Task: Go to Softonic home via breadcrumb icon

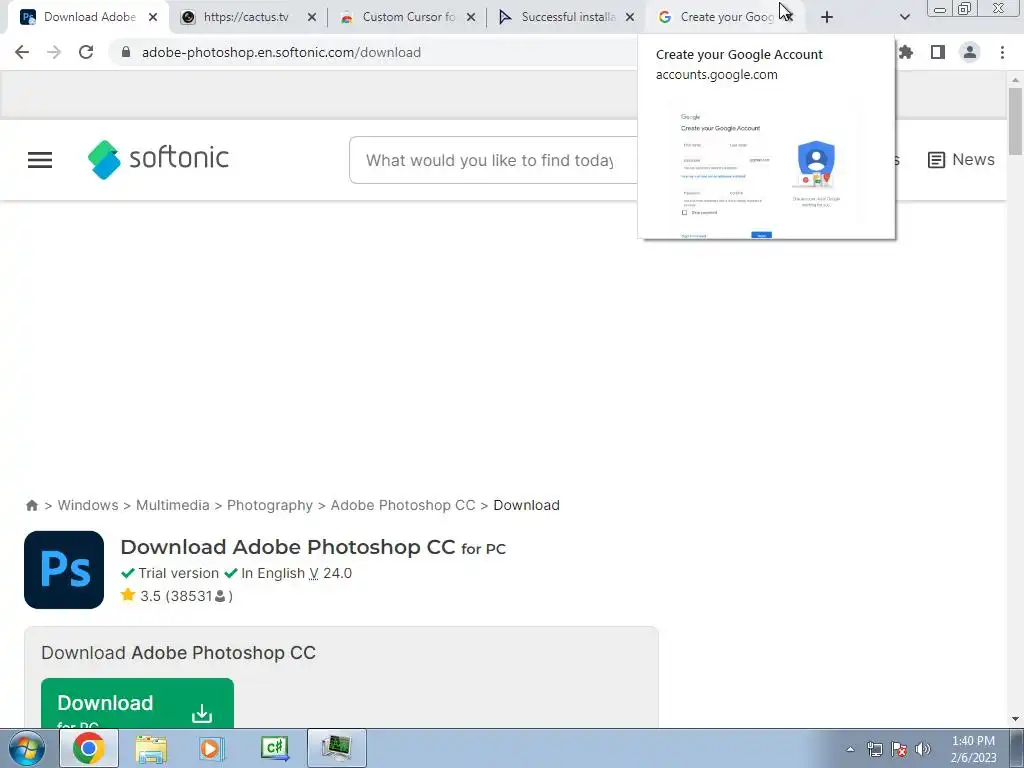Action: (31, 505)
